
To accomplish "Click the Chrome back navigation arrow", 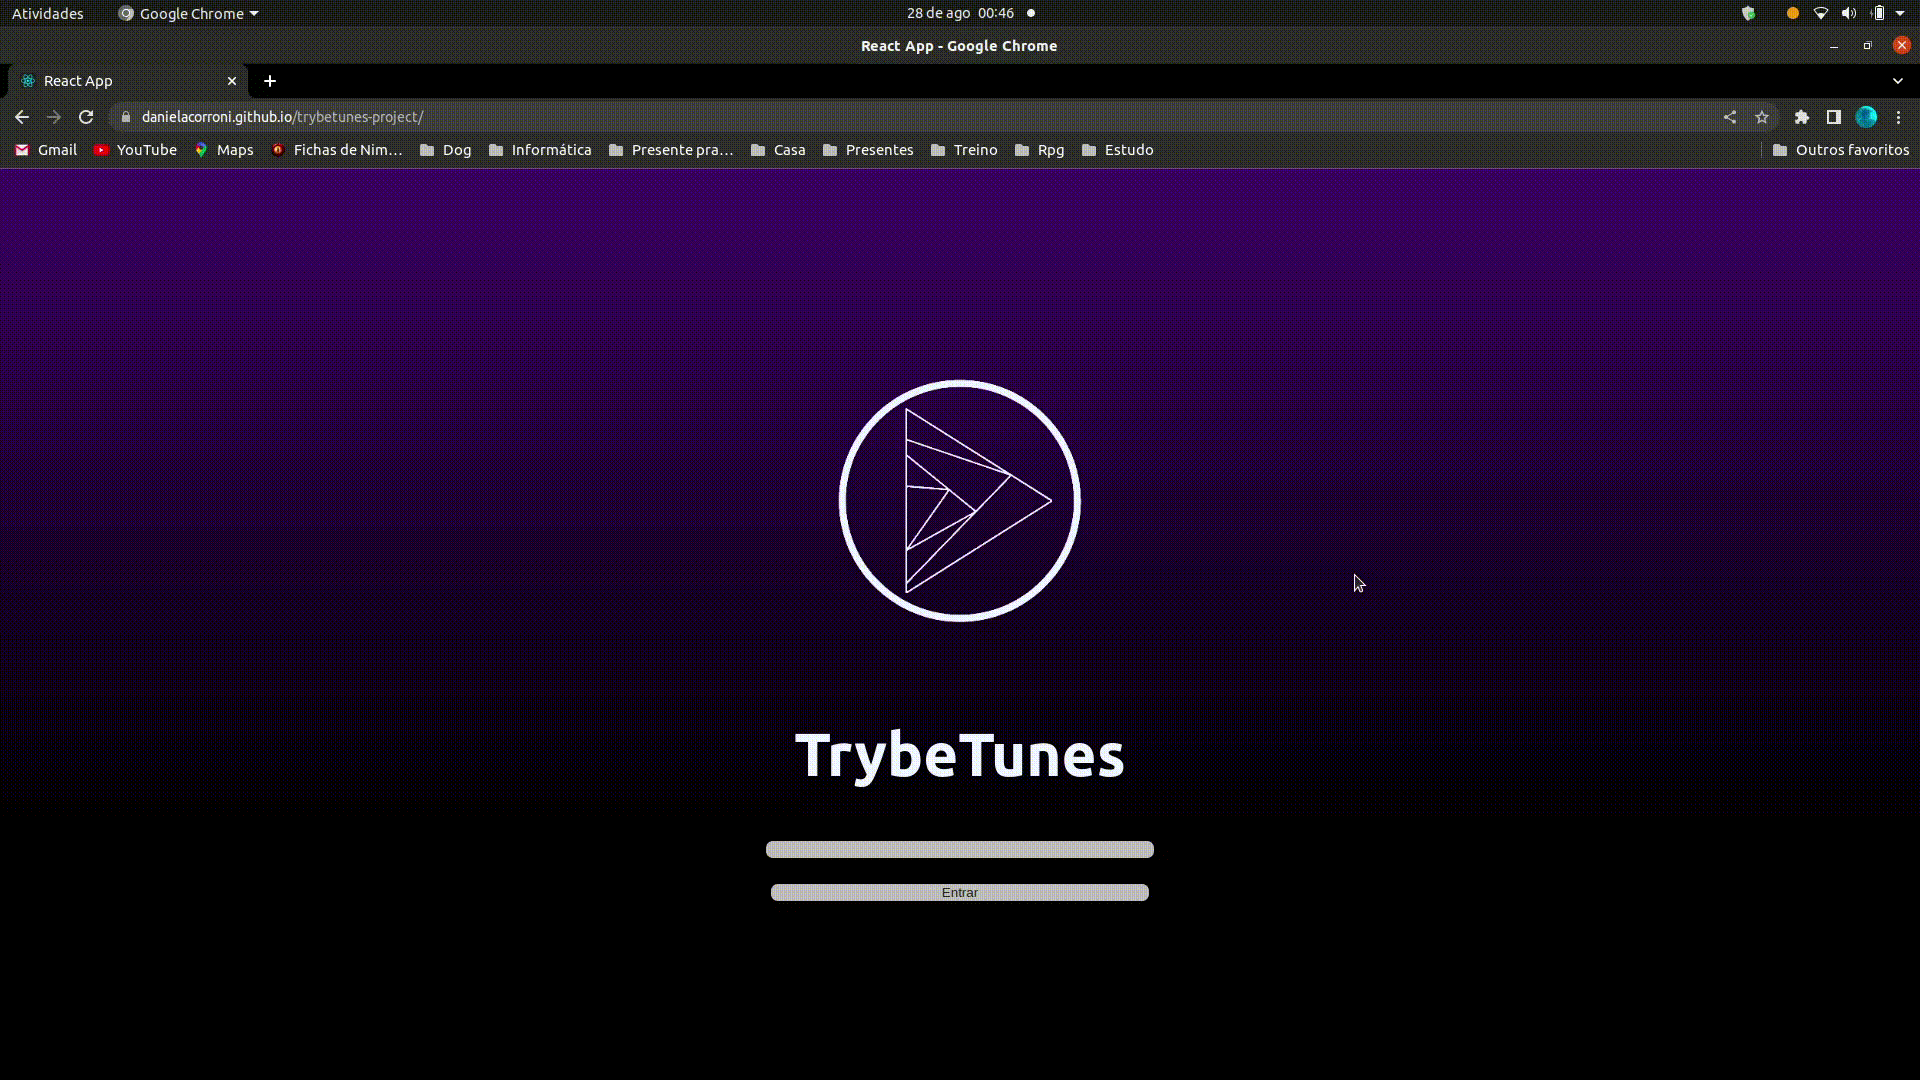I will pyautogui.click(x=21, y=117).
